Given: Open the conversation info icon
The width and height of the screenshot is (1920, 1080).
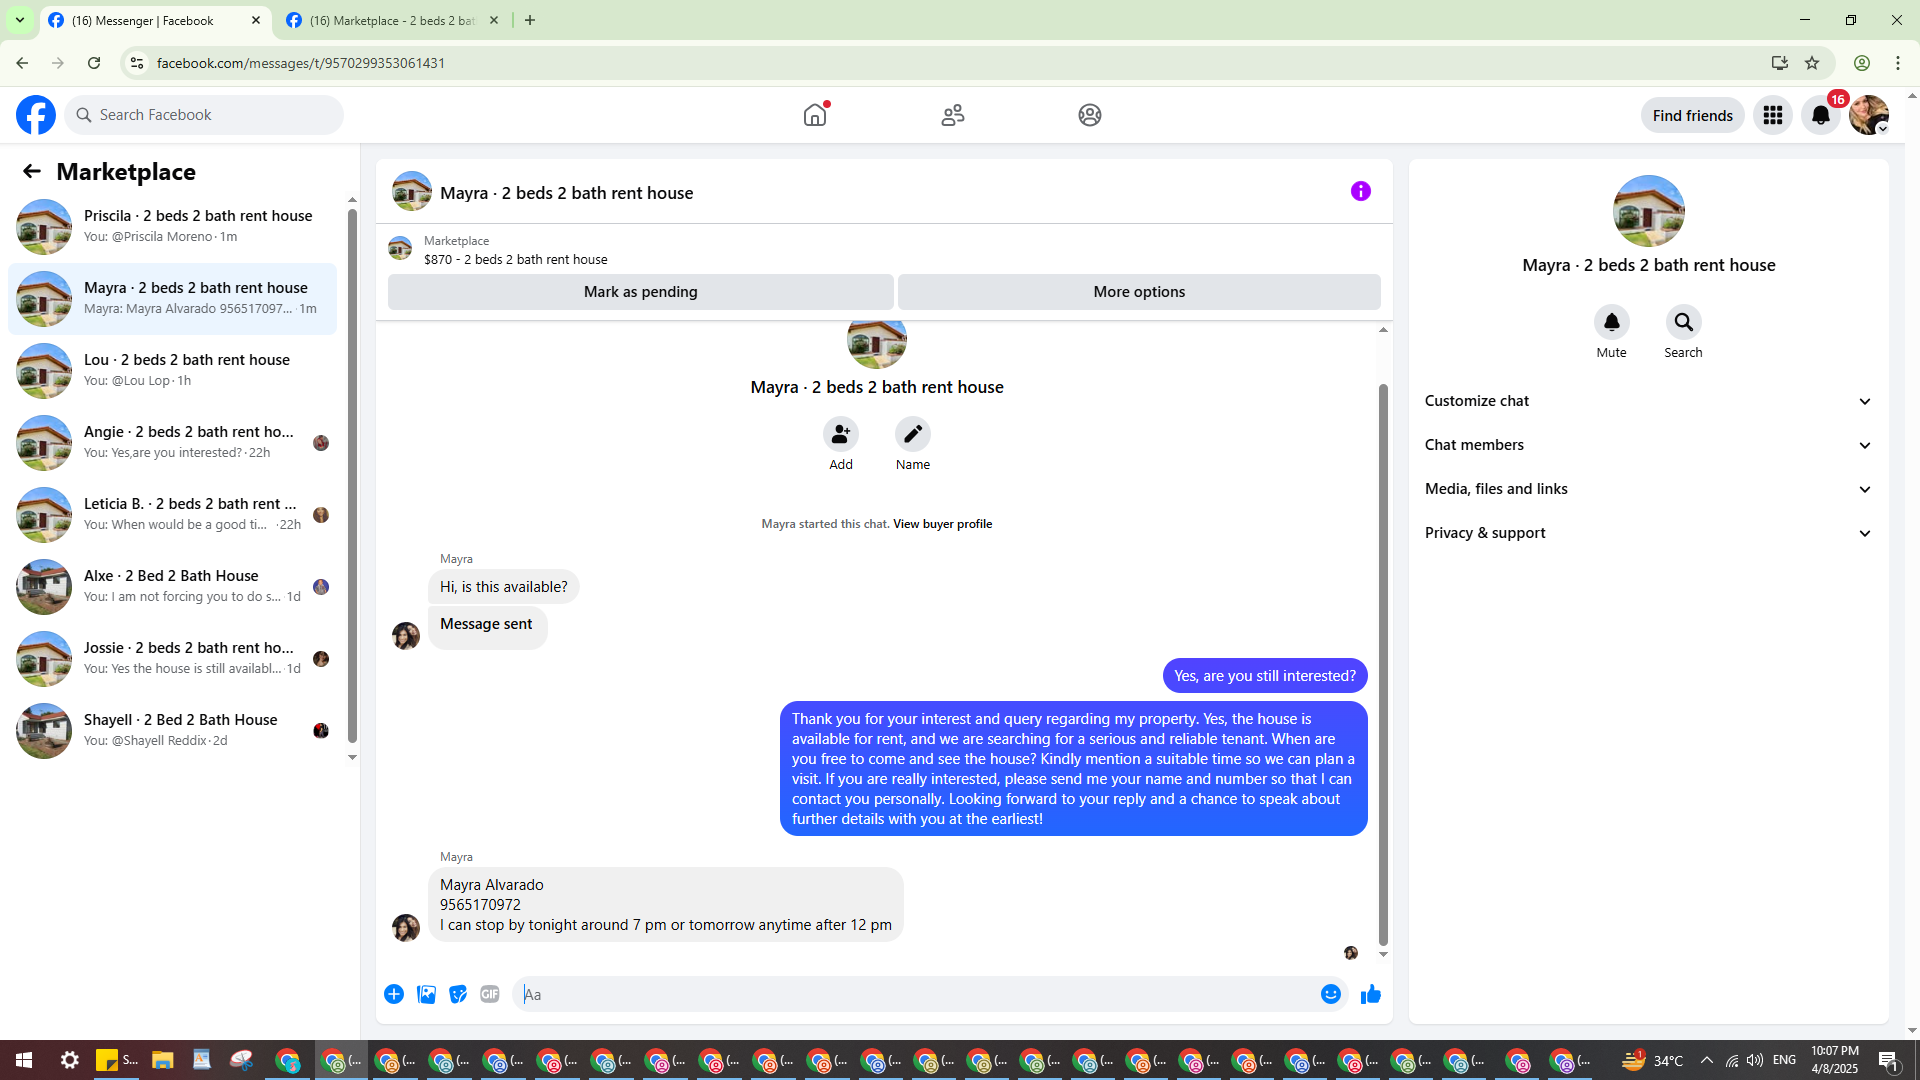Looking at the screenshot, I should pyautogui.click(x=1360, y=191).
